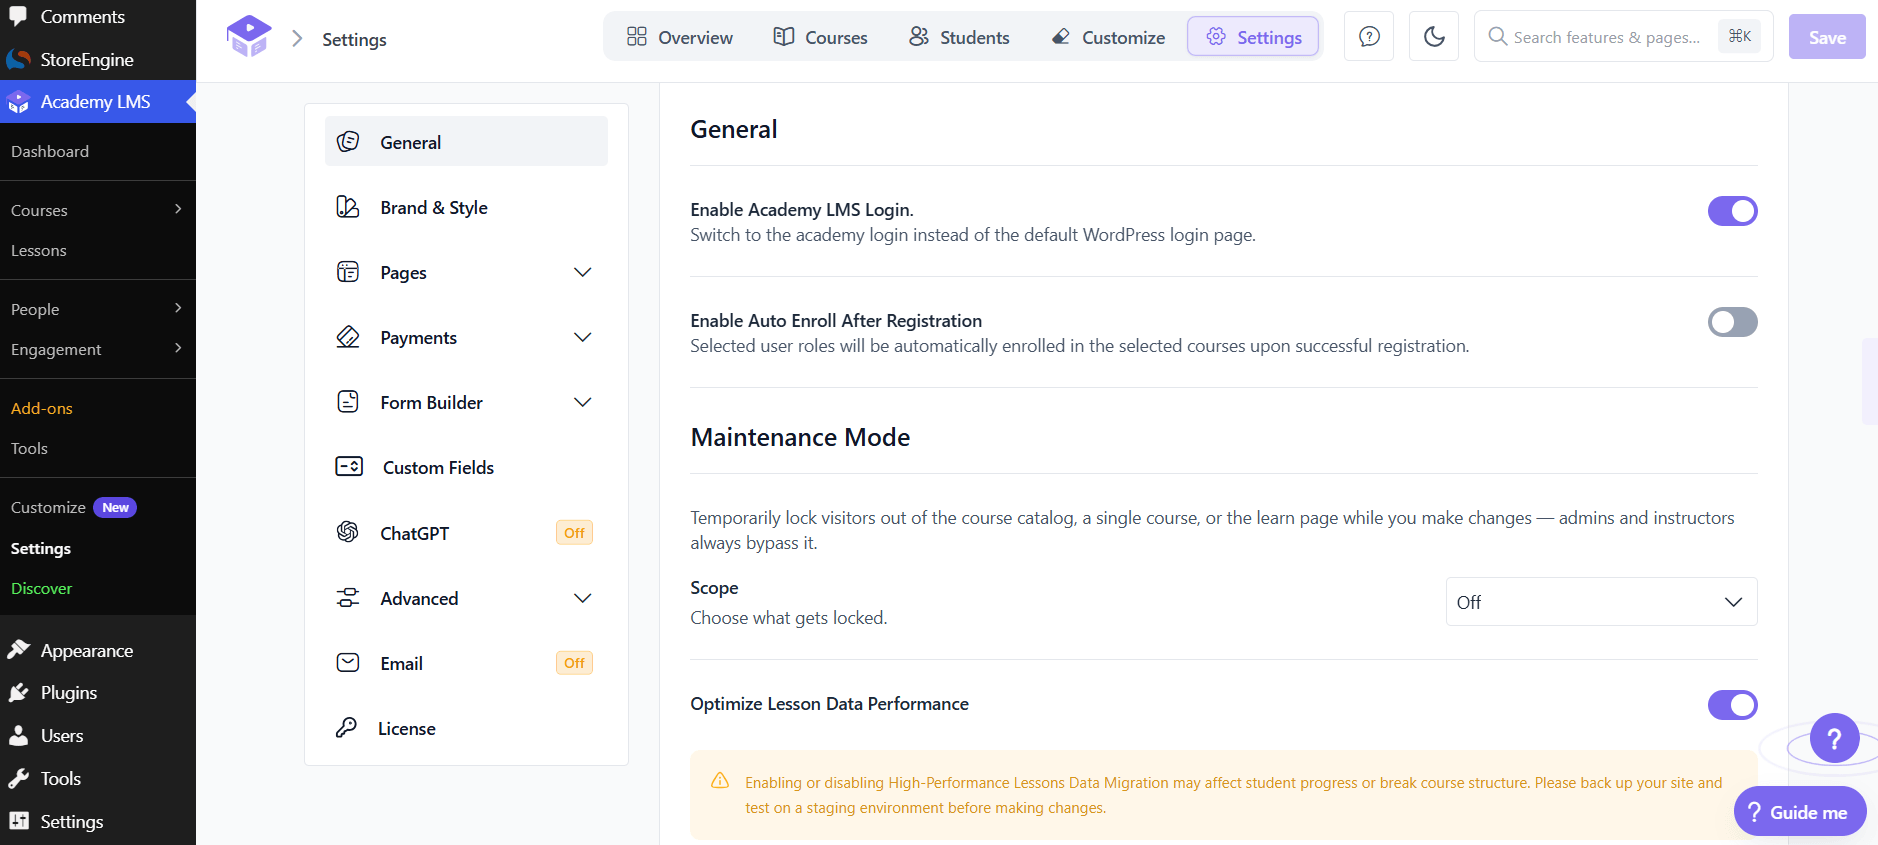Click the breadcrumb chevron before Settings

point(297,38)
